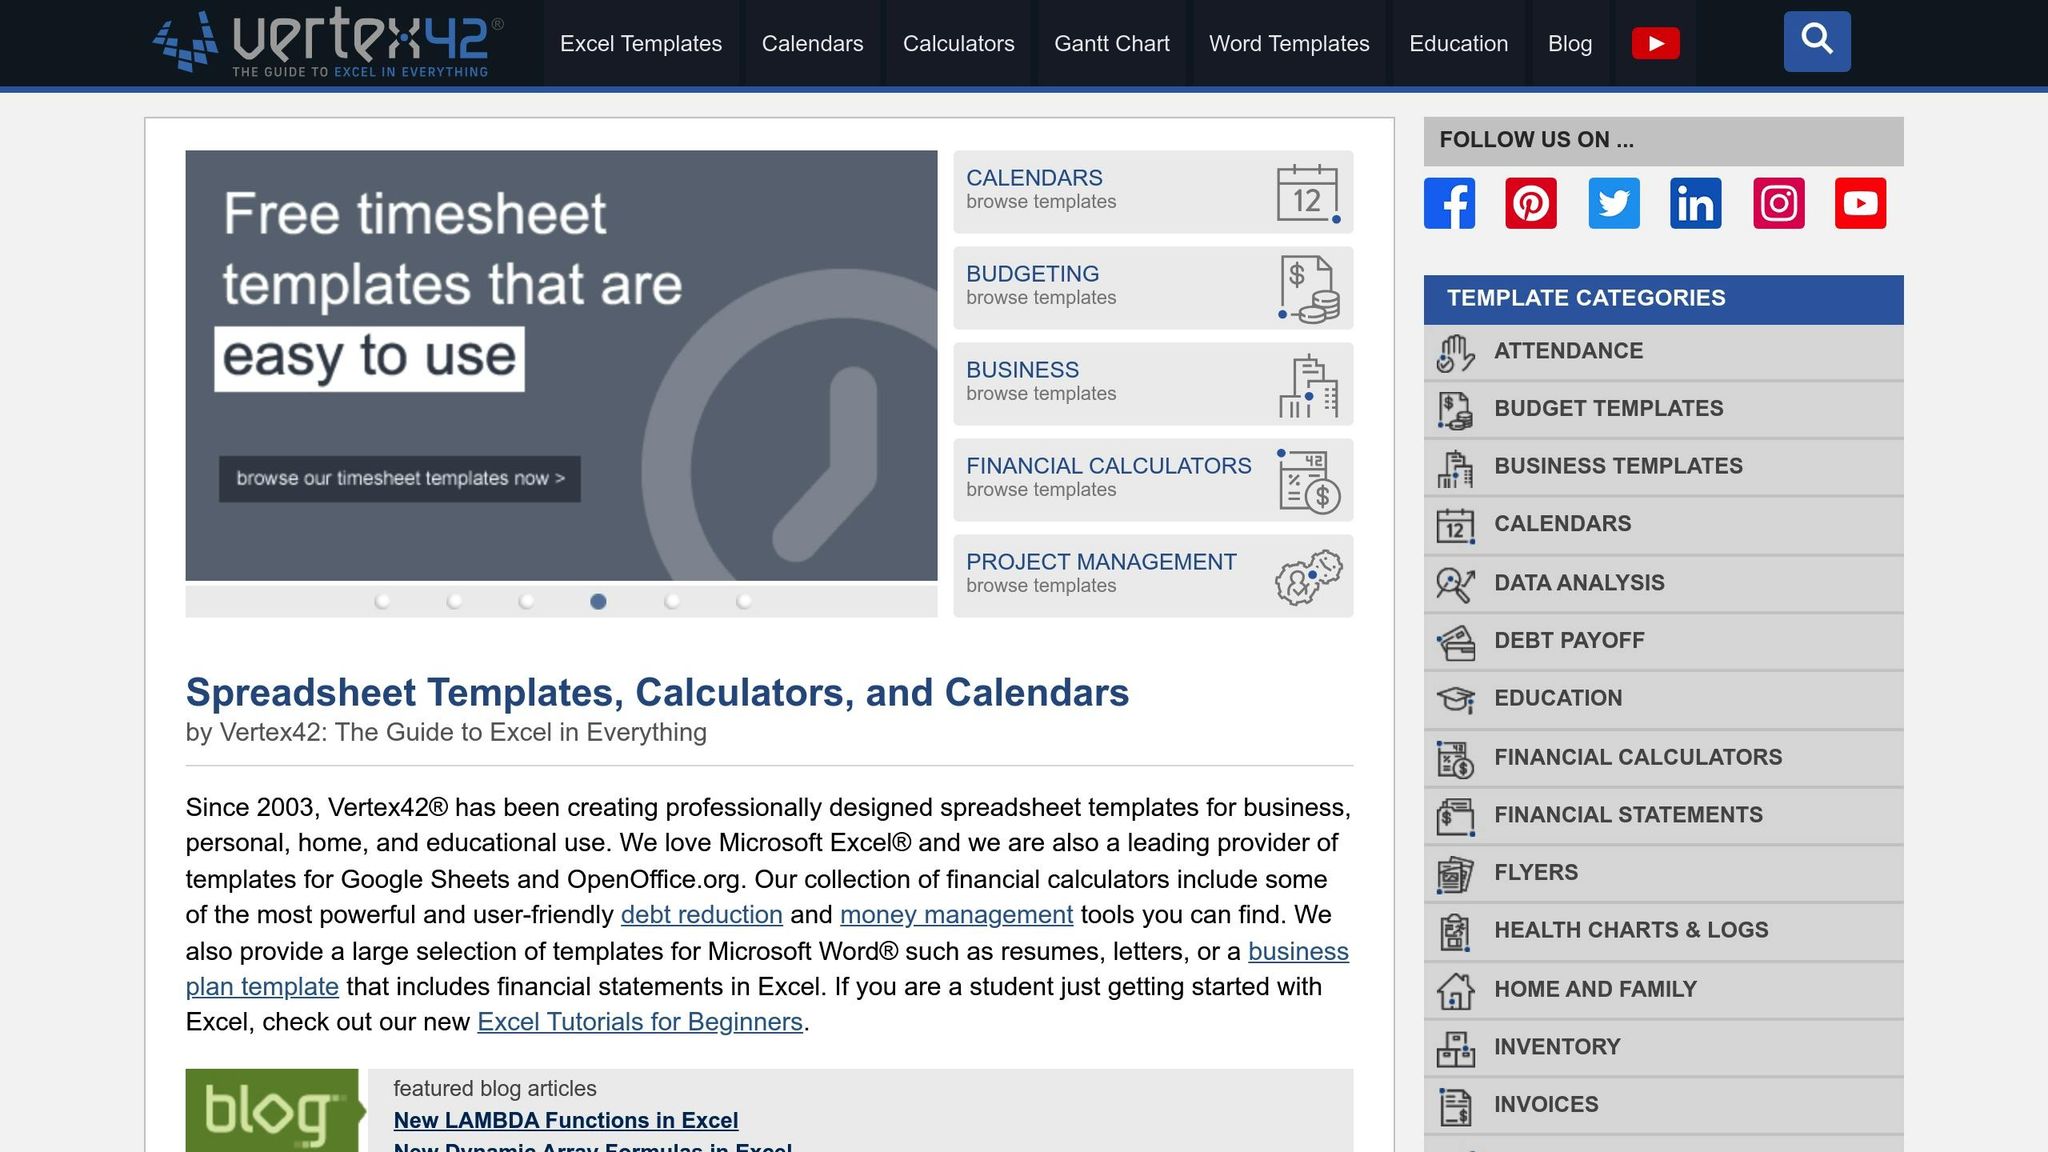The width and height of the screenshot is (2048, 1152).
Task: Open the Instagram follow icon
Action: 1779,203
